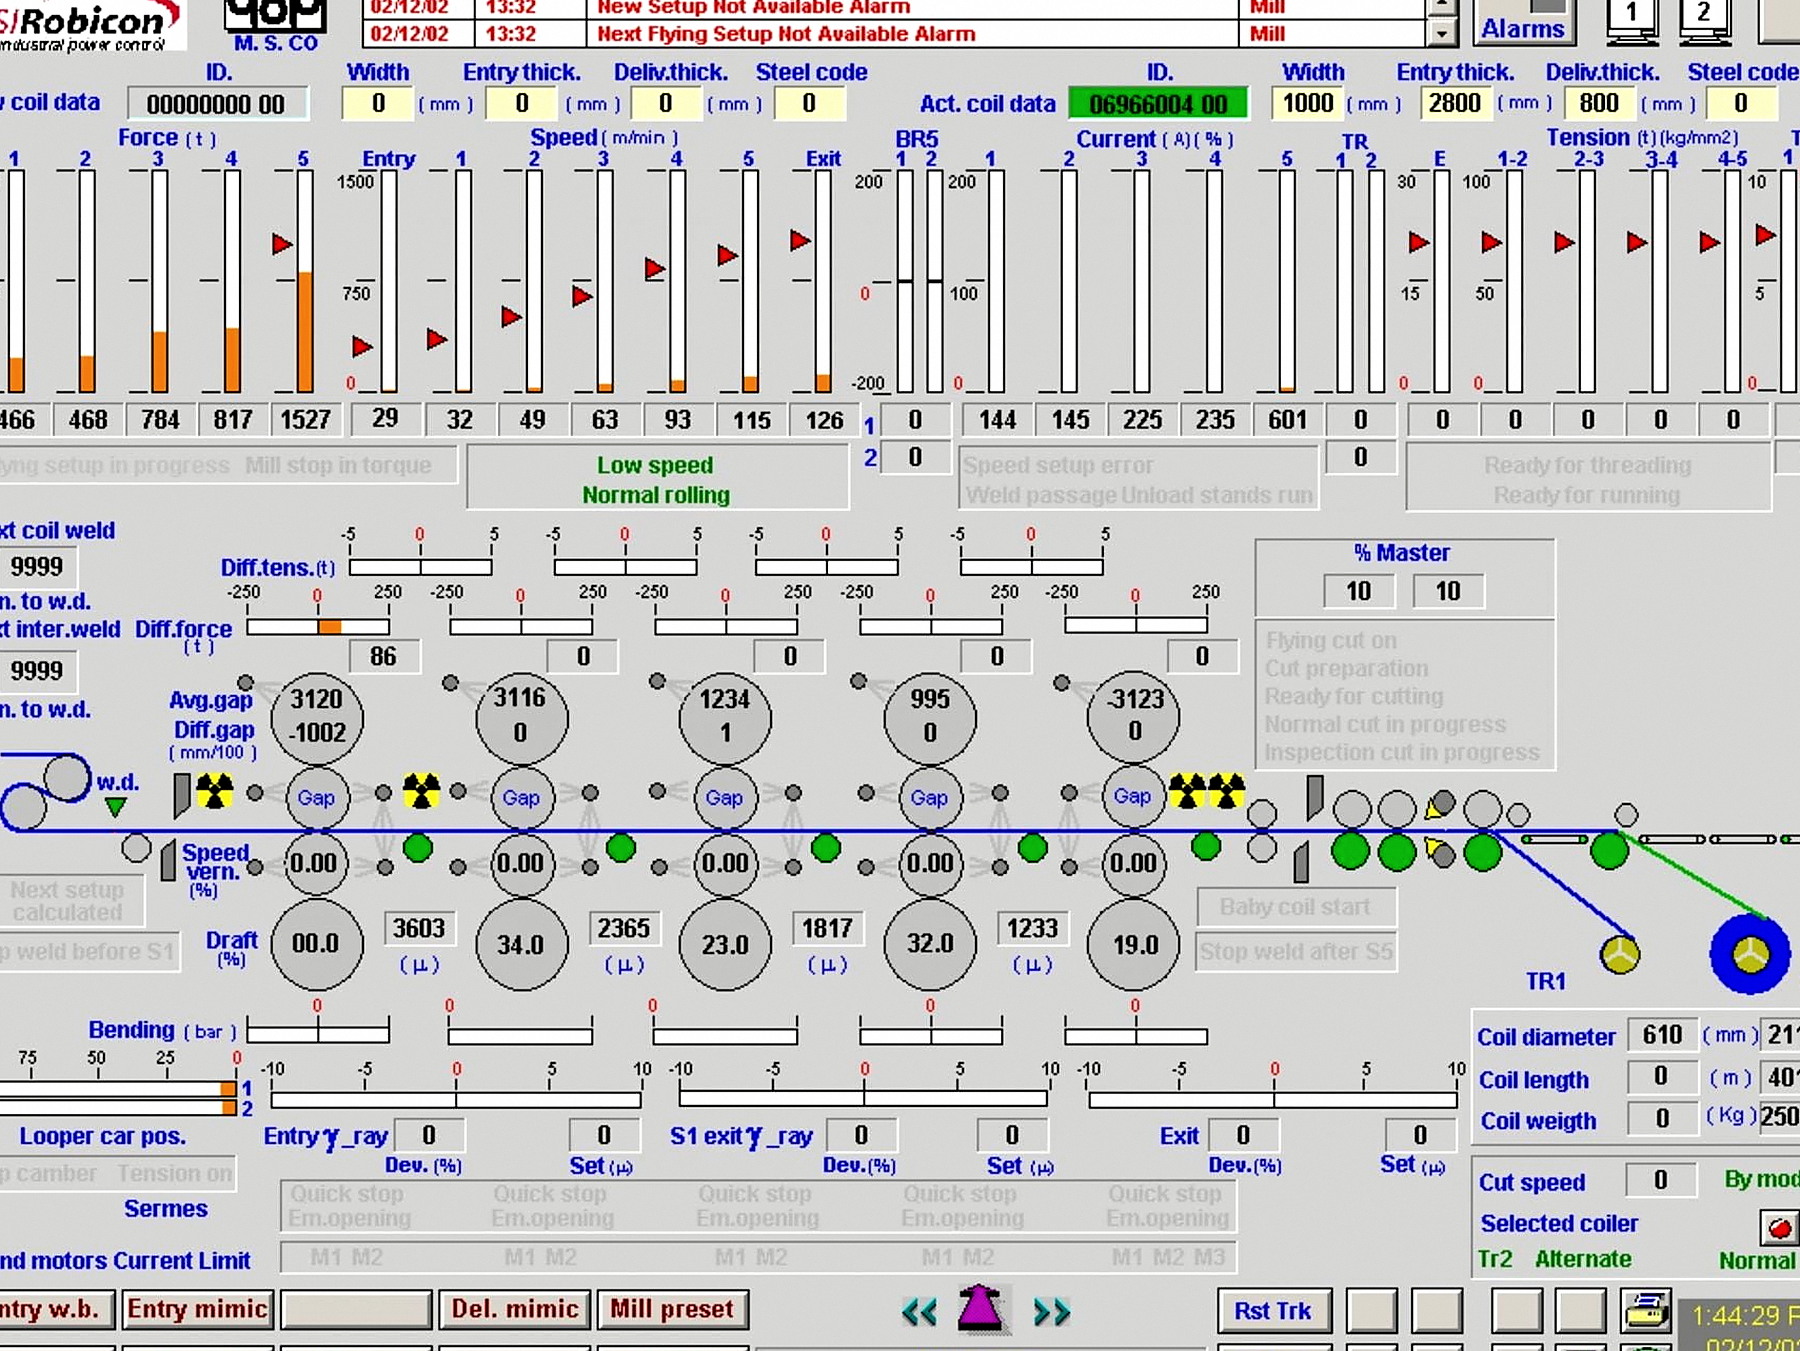Open the Gap control under reading 1234
Viewport: 1800px width, 1351px height.
(724, 798)
